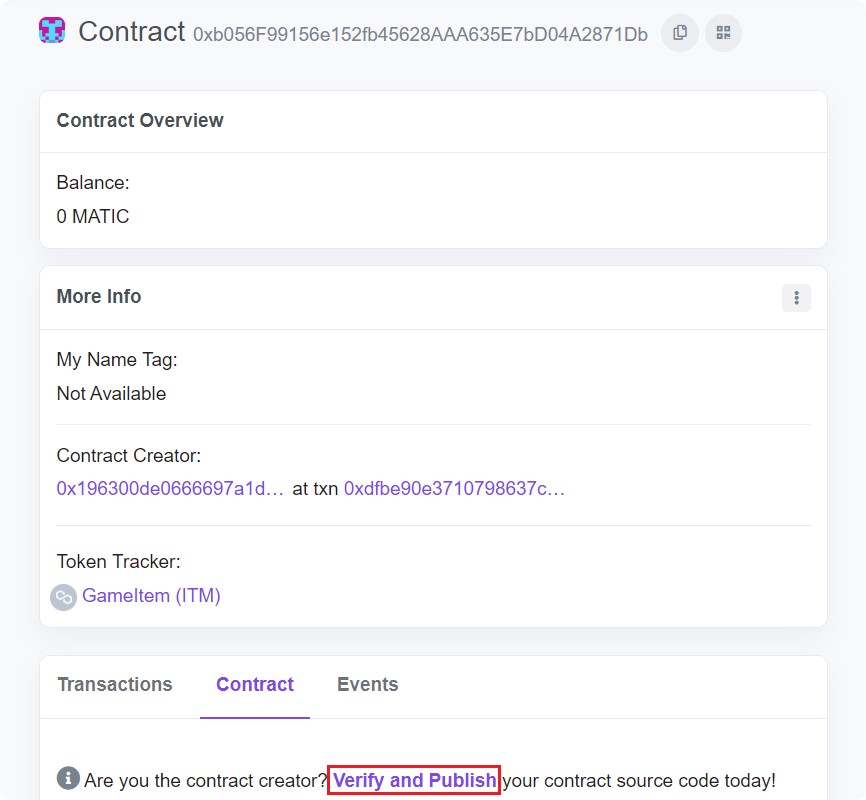
Task: Open creation transaction 0xdfbe90e3710798637c…
Action: pos(455,489)
